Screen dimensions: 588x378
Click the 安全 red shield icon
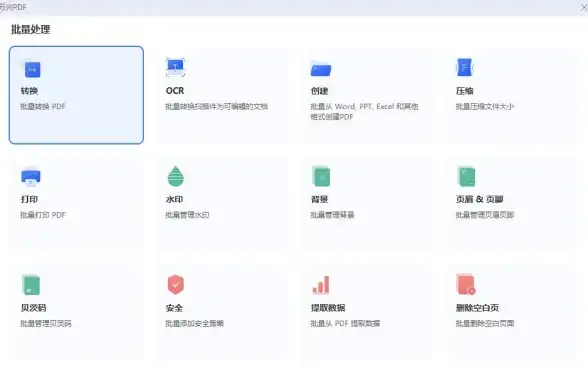click(176, 285)
